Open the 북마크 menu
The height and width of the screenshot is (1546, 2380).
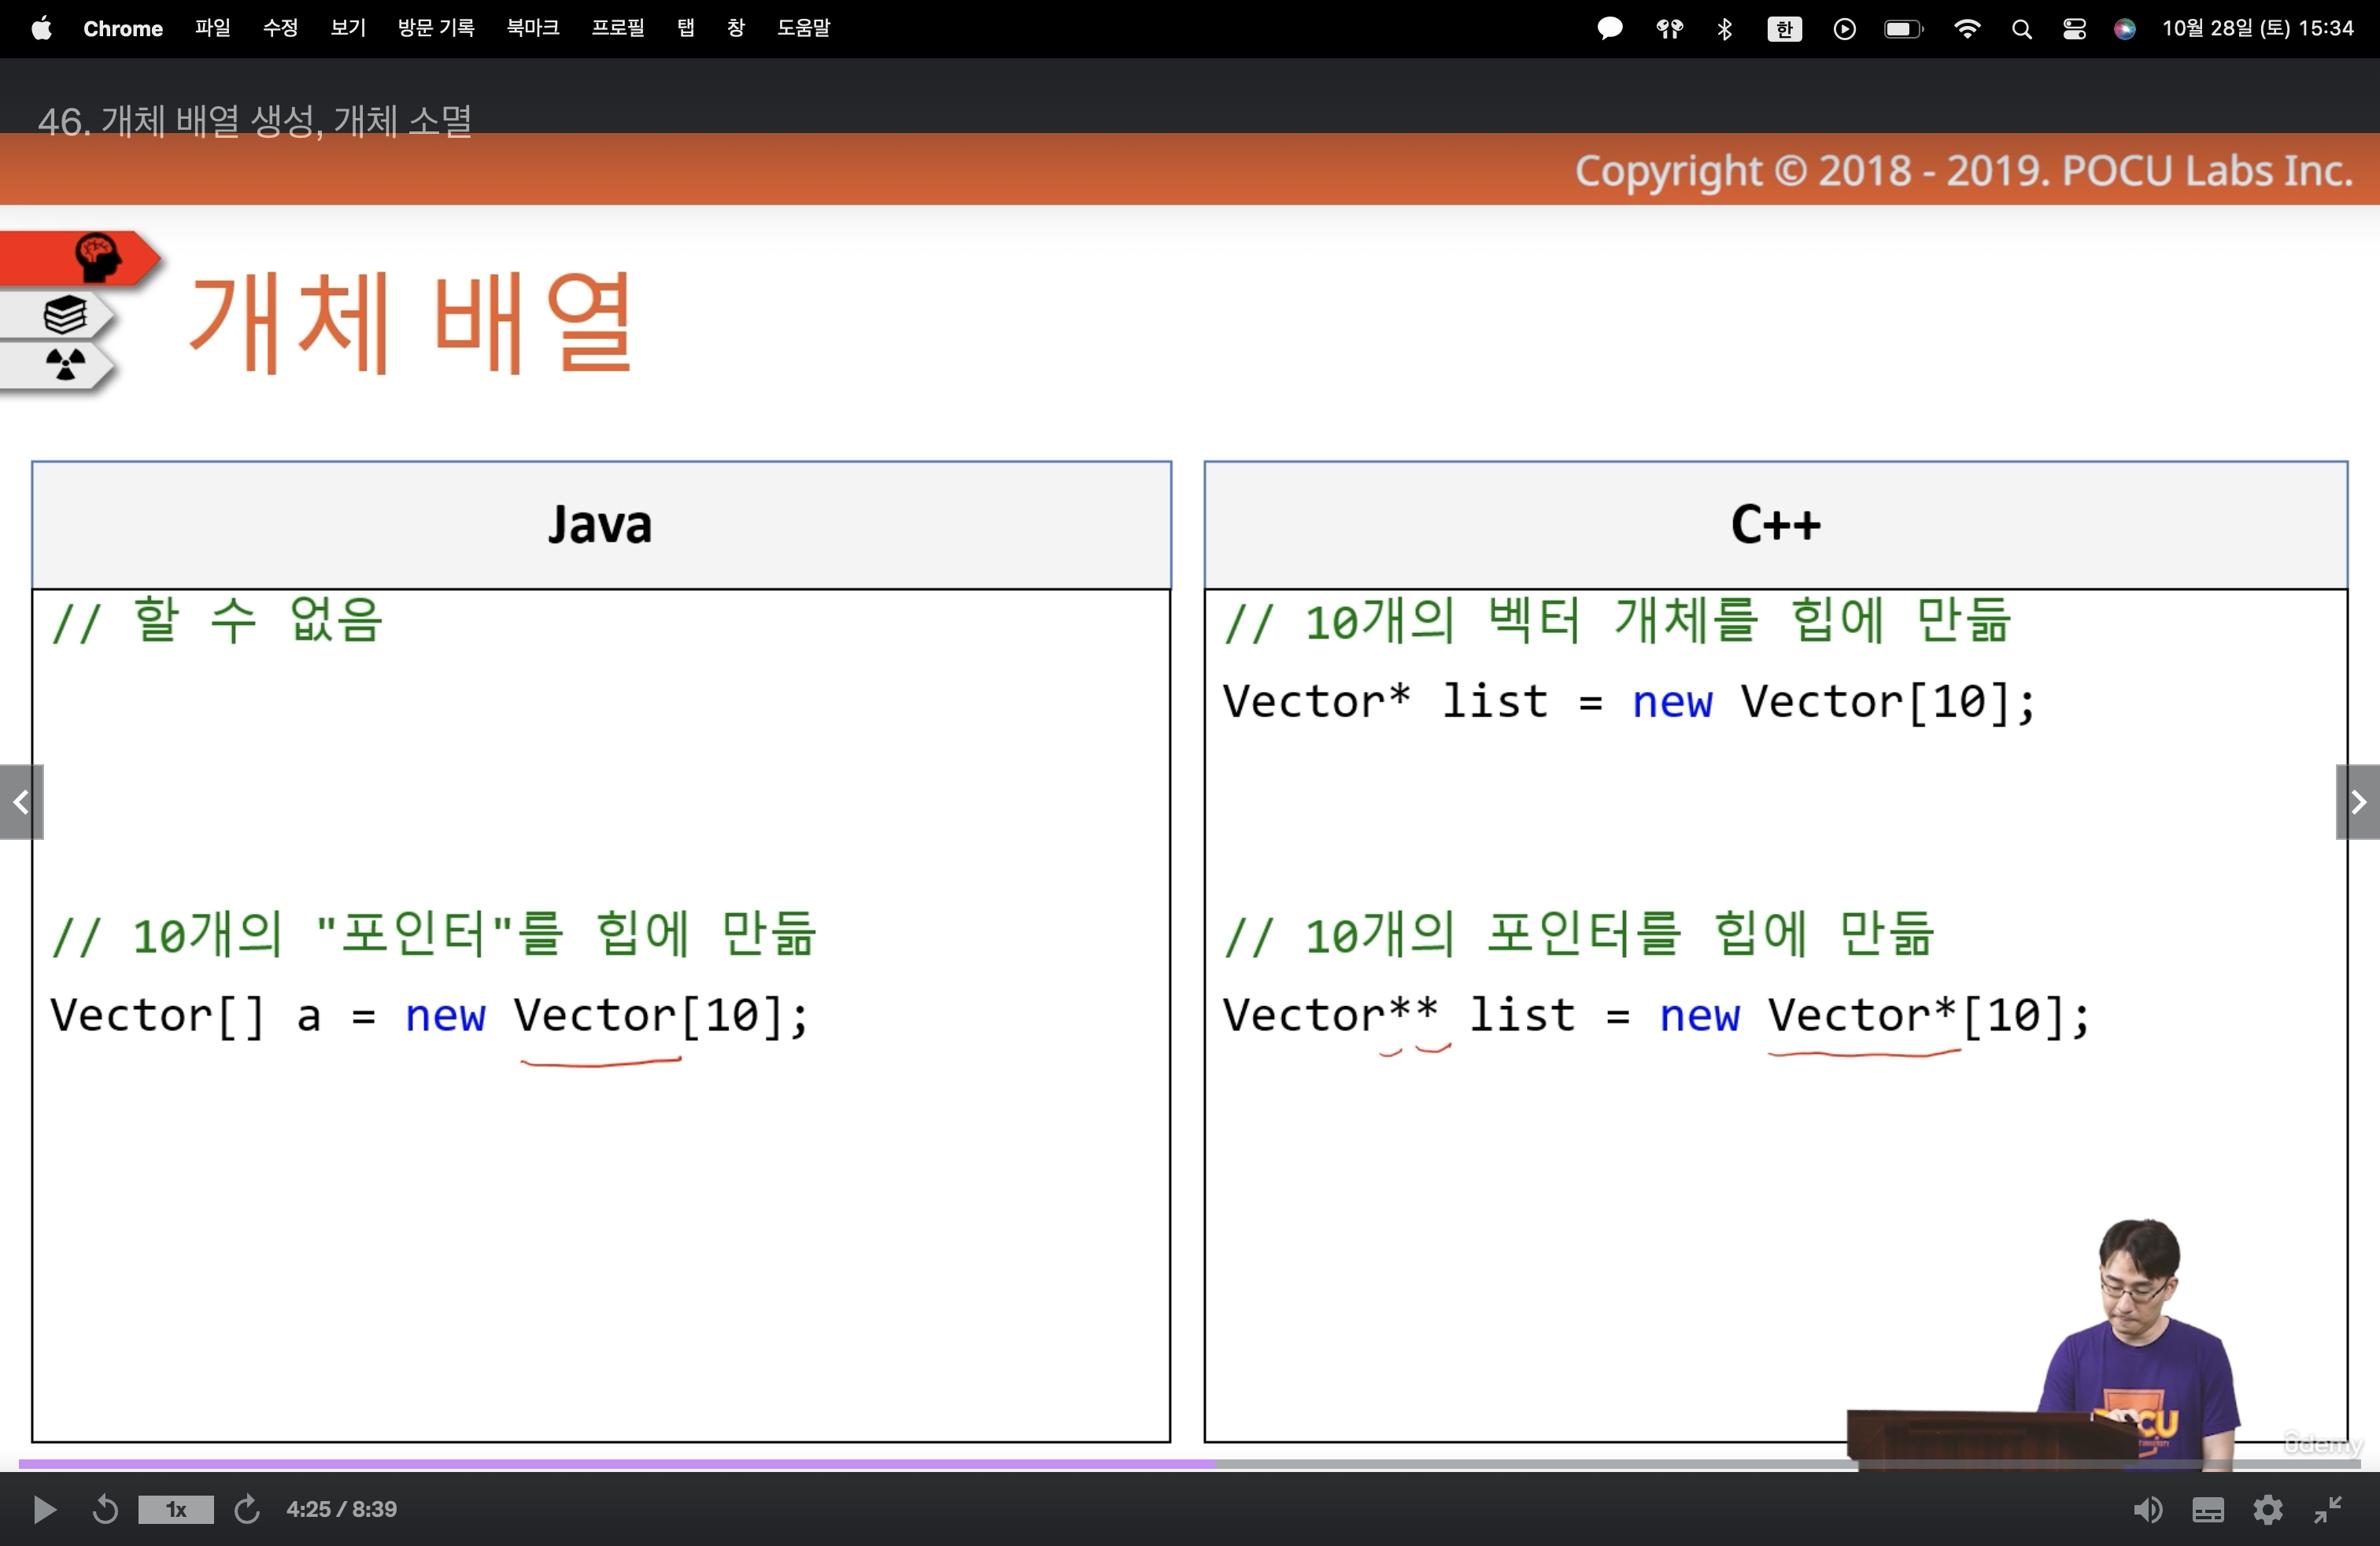(x=532, y=28)
